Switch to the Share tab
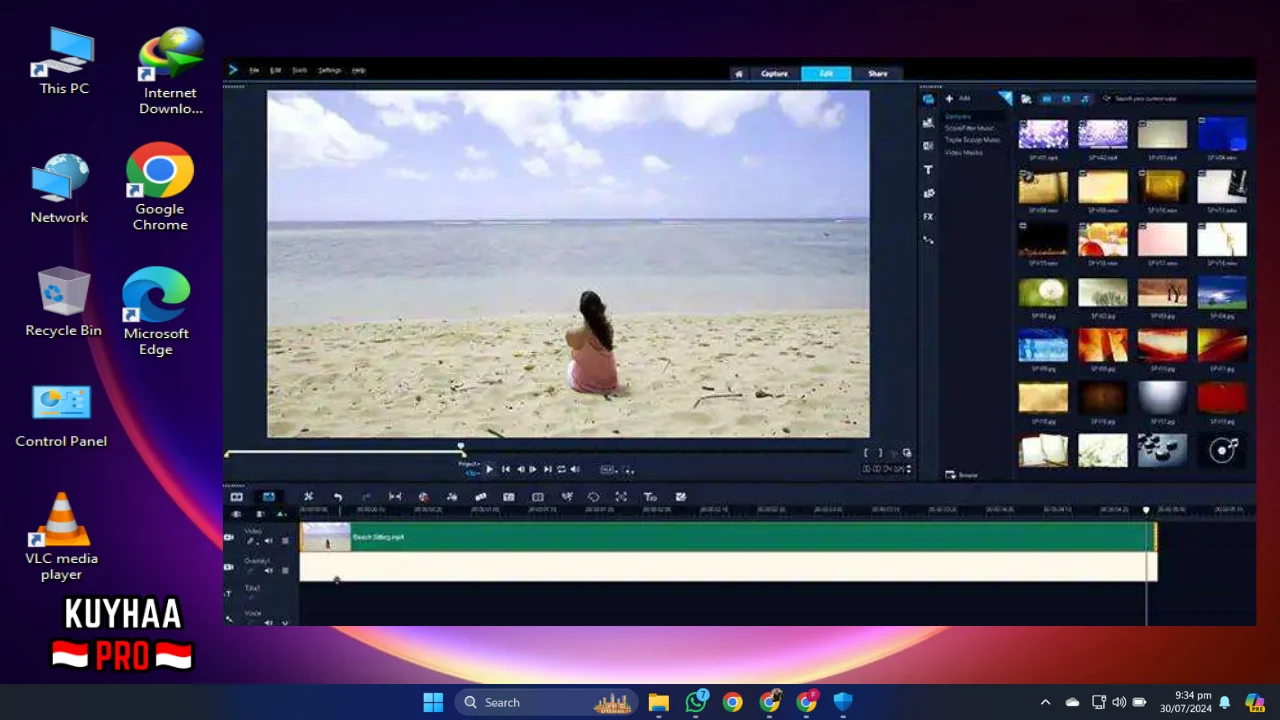This screenshot has height=720, width=1280. (877, 73)
